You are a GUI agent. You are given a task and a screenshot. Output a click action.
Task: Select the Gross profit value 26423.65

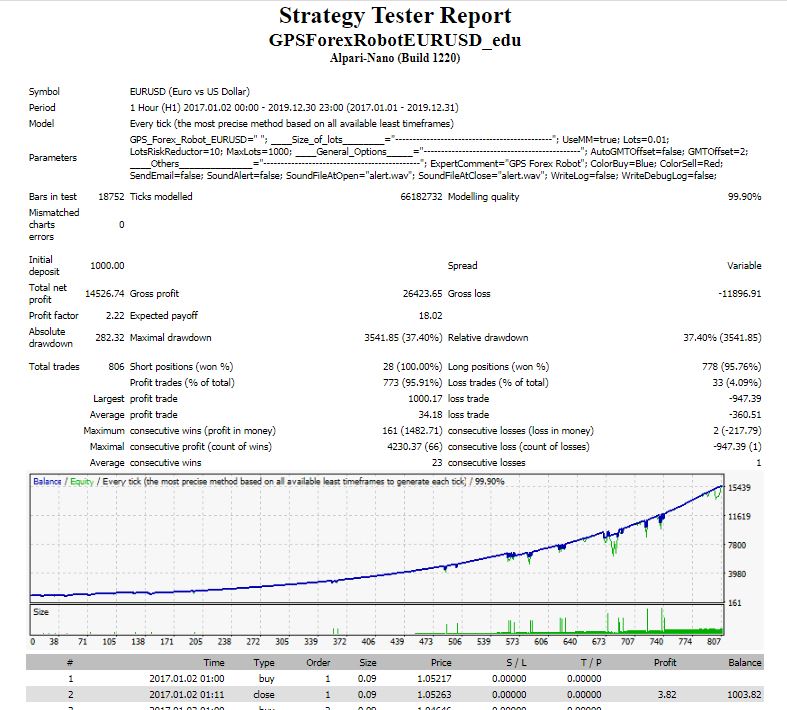422,294
